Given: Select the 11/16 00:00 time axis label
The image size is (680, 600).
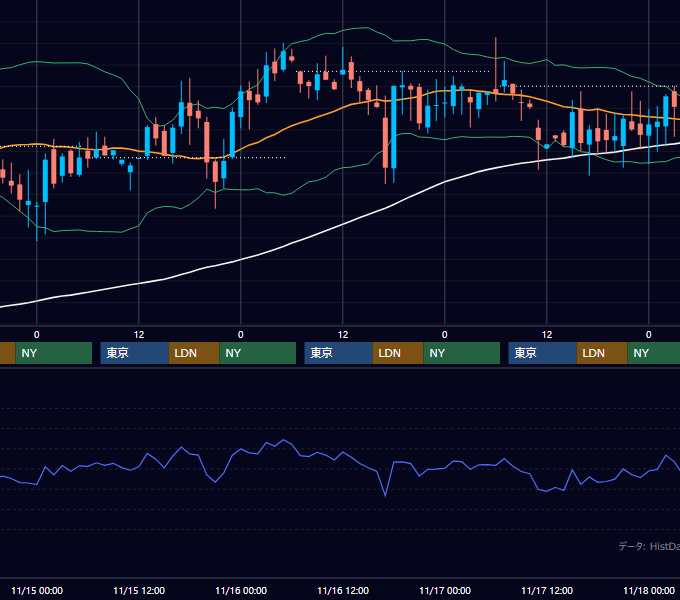Looking at the screenshot, I should (x=241, y=590).
